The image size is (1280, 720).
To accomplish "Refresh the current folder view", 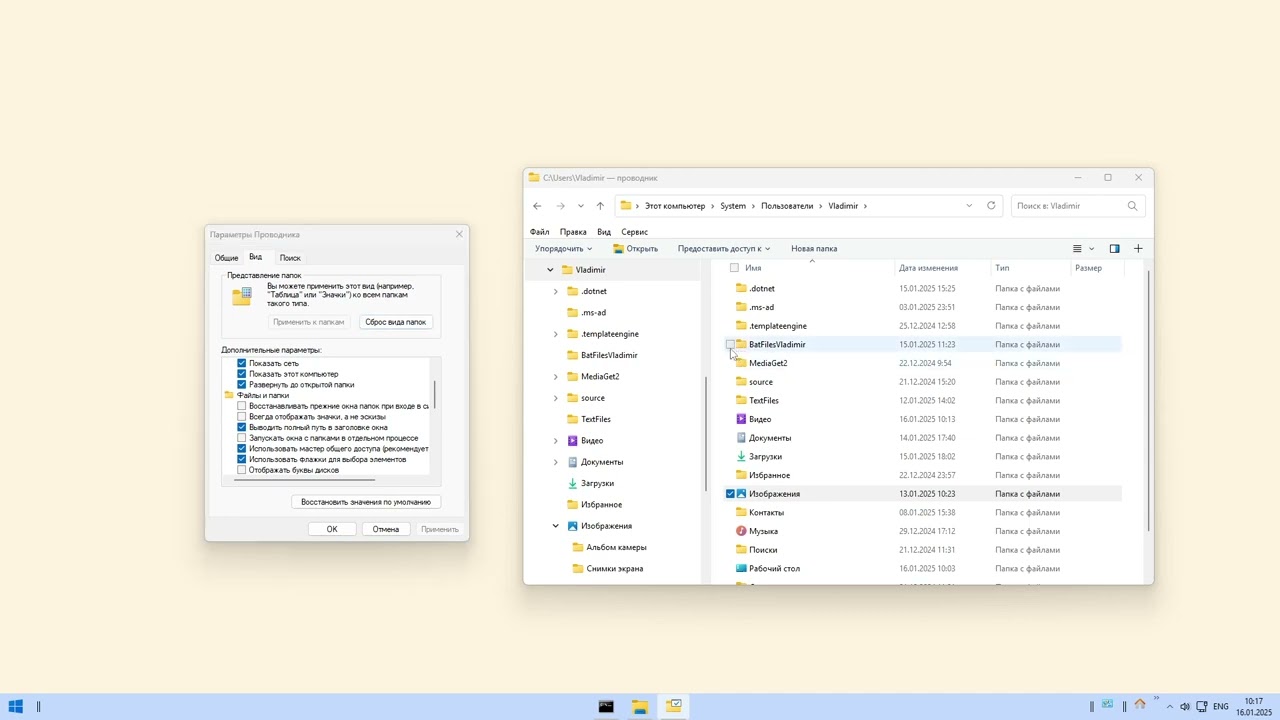I will (x=991, y=206).
